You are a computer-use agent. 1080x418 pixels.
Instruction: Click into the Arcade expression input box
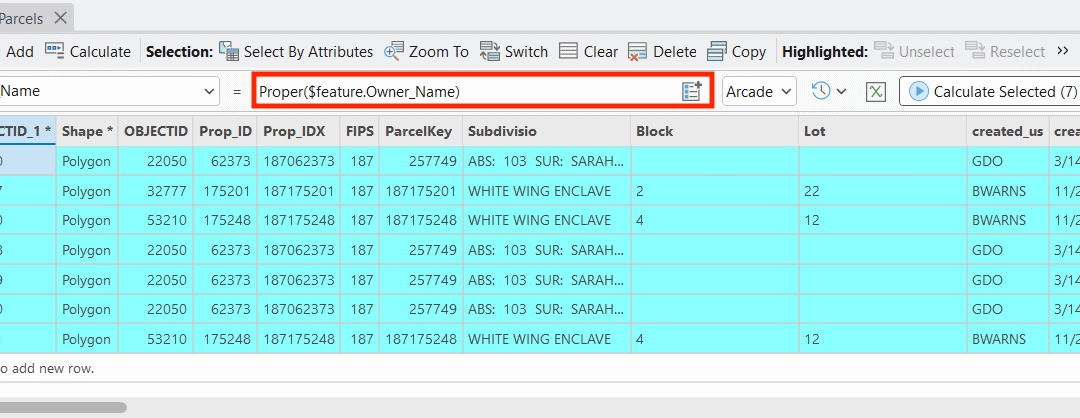coord(468,91)
